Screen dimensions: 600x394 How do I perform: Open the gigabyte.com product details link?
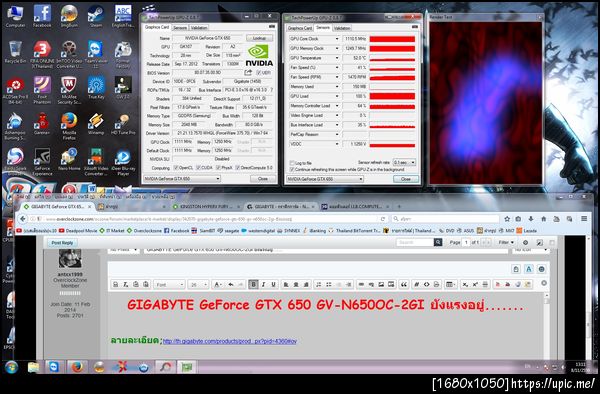[x=230, y=341]
